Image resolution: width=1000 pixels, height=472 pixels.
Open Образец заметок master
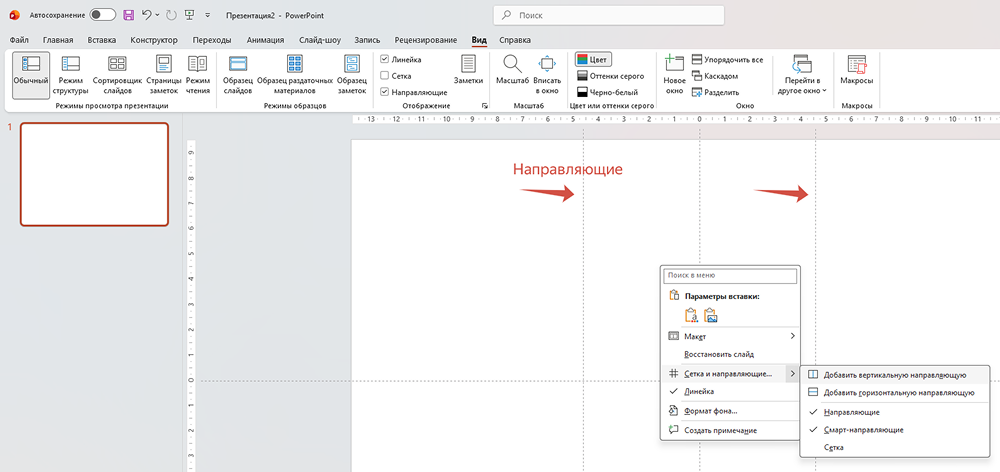coord(352,75)
